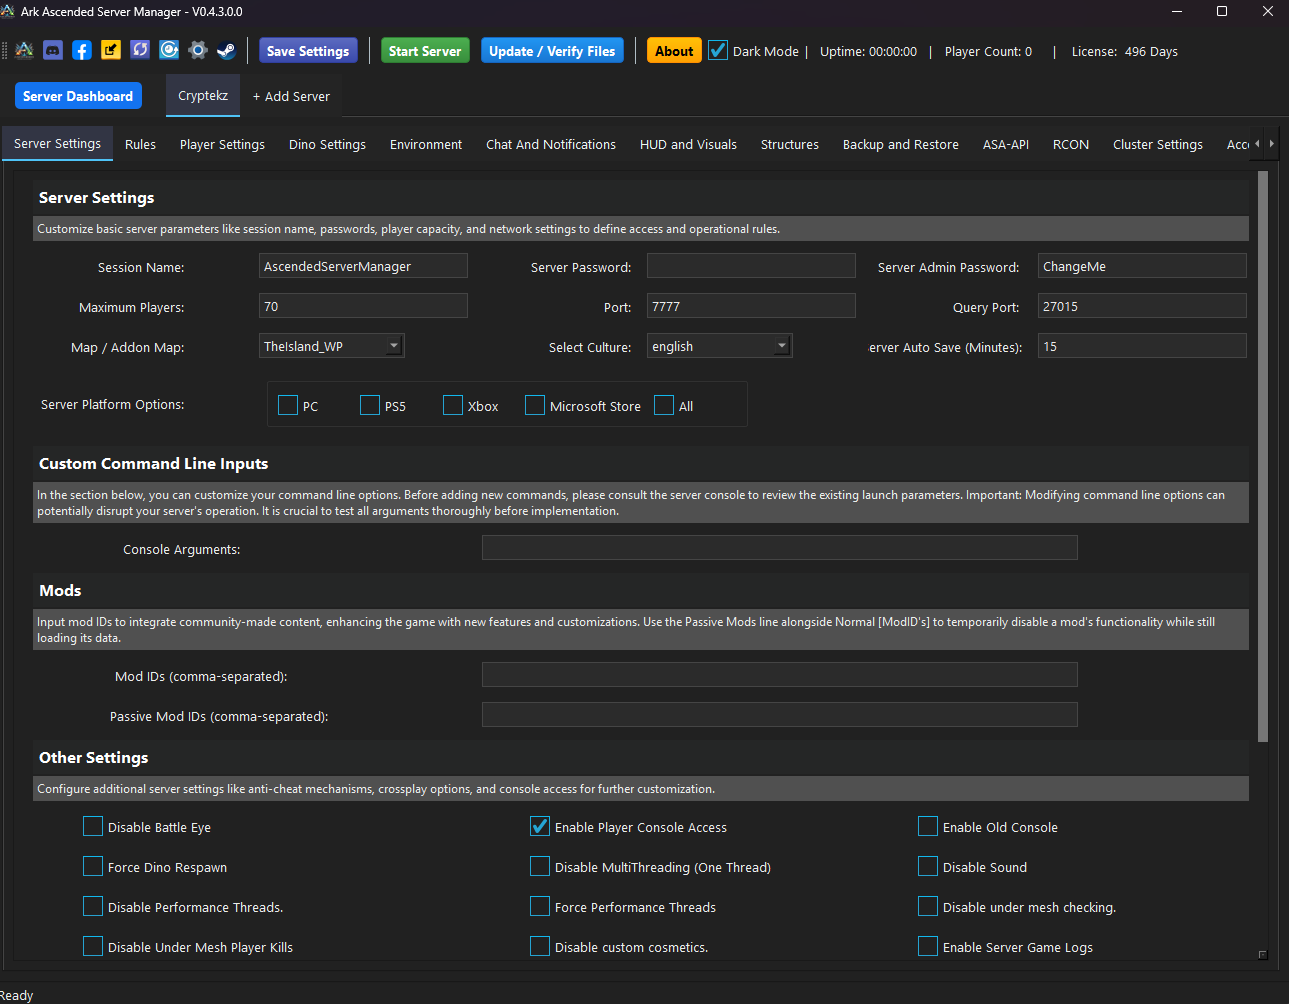
Task: Check Disable custom cosmetics
Action: [540, 946]
